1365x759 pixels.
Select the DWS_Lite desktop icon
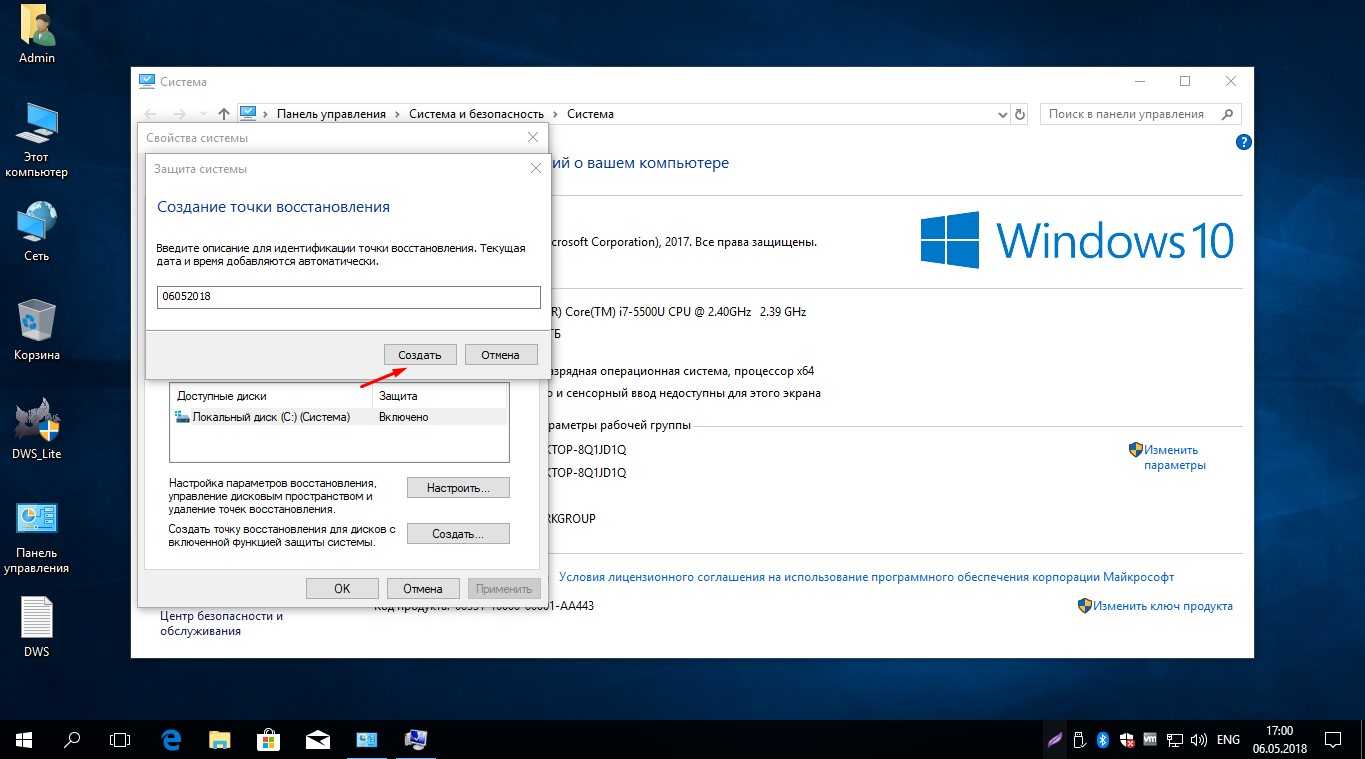(37, 429)
